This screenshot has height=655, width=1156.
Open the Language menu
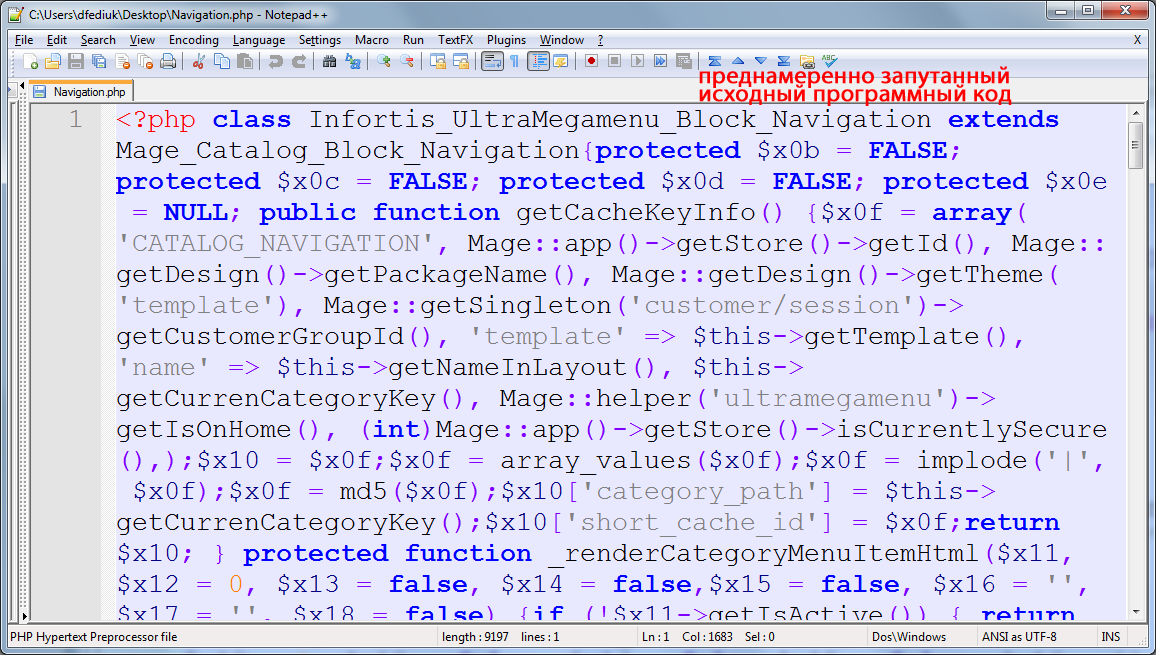click(x=258, y=40)
